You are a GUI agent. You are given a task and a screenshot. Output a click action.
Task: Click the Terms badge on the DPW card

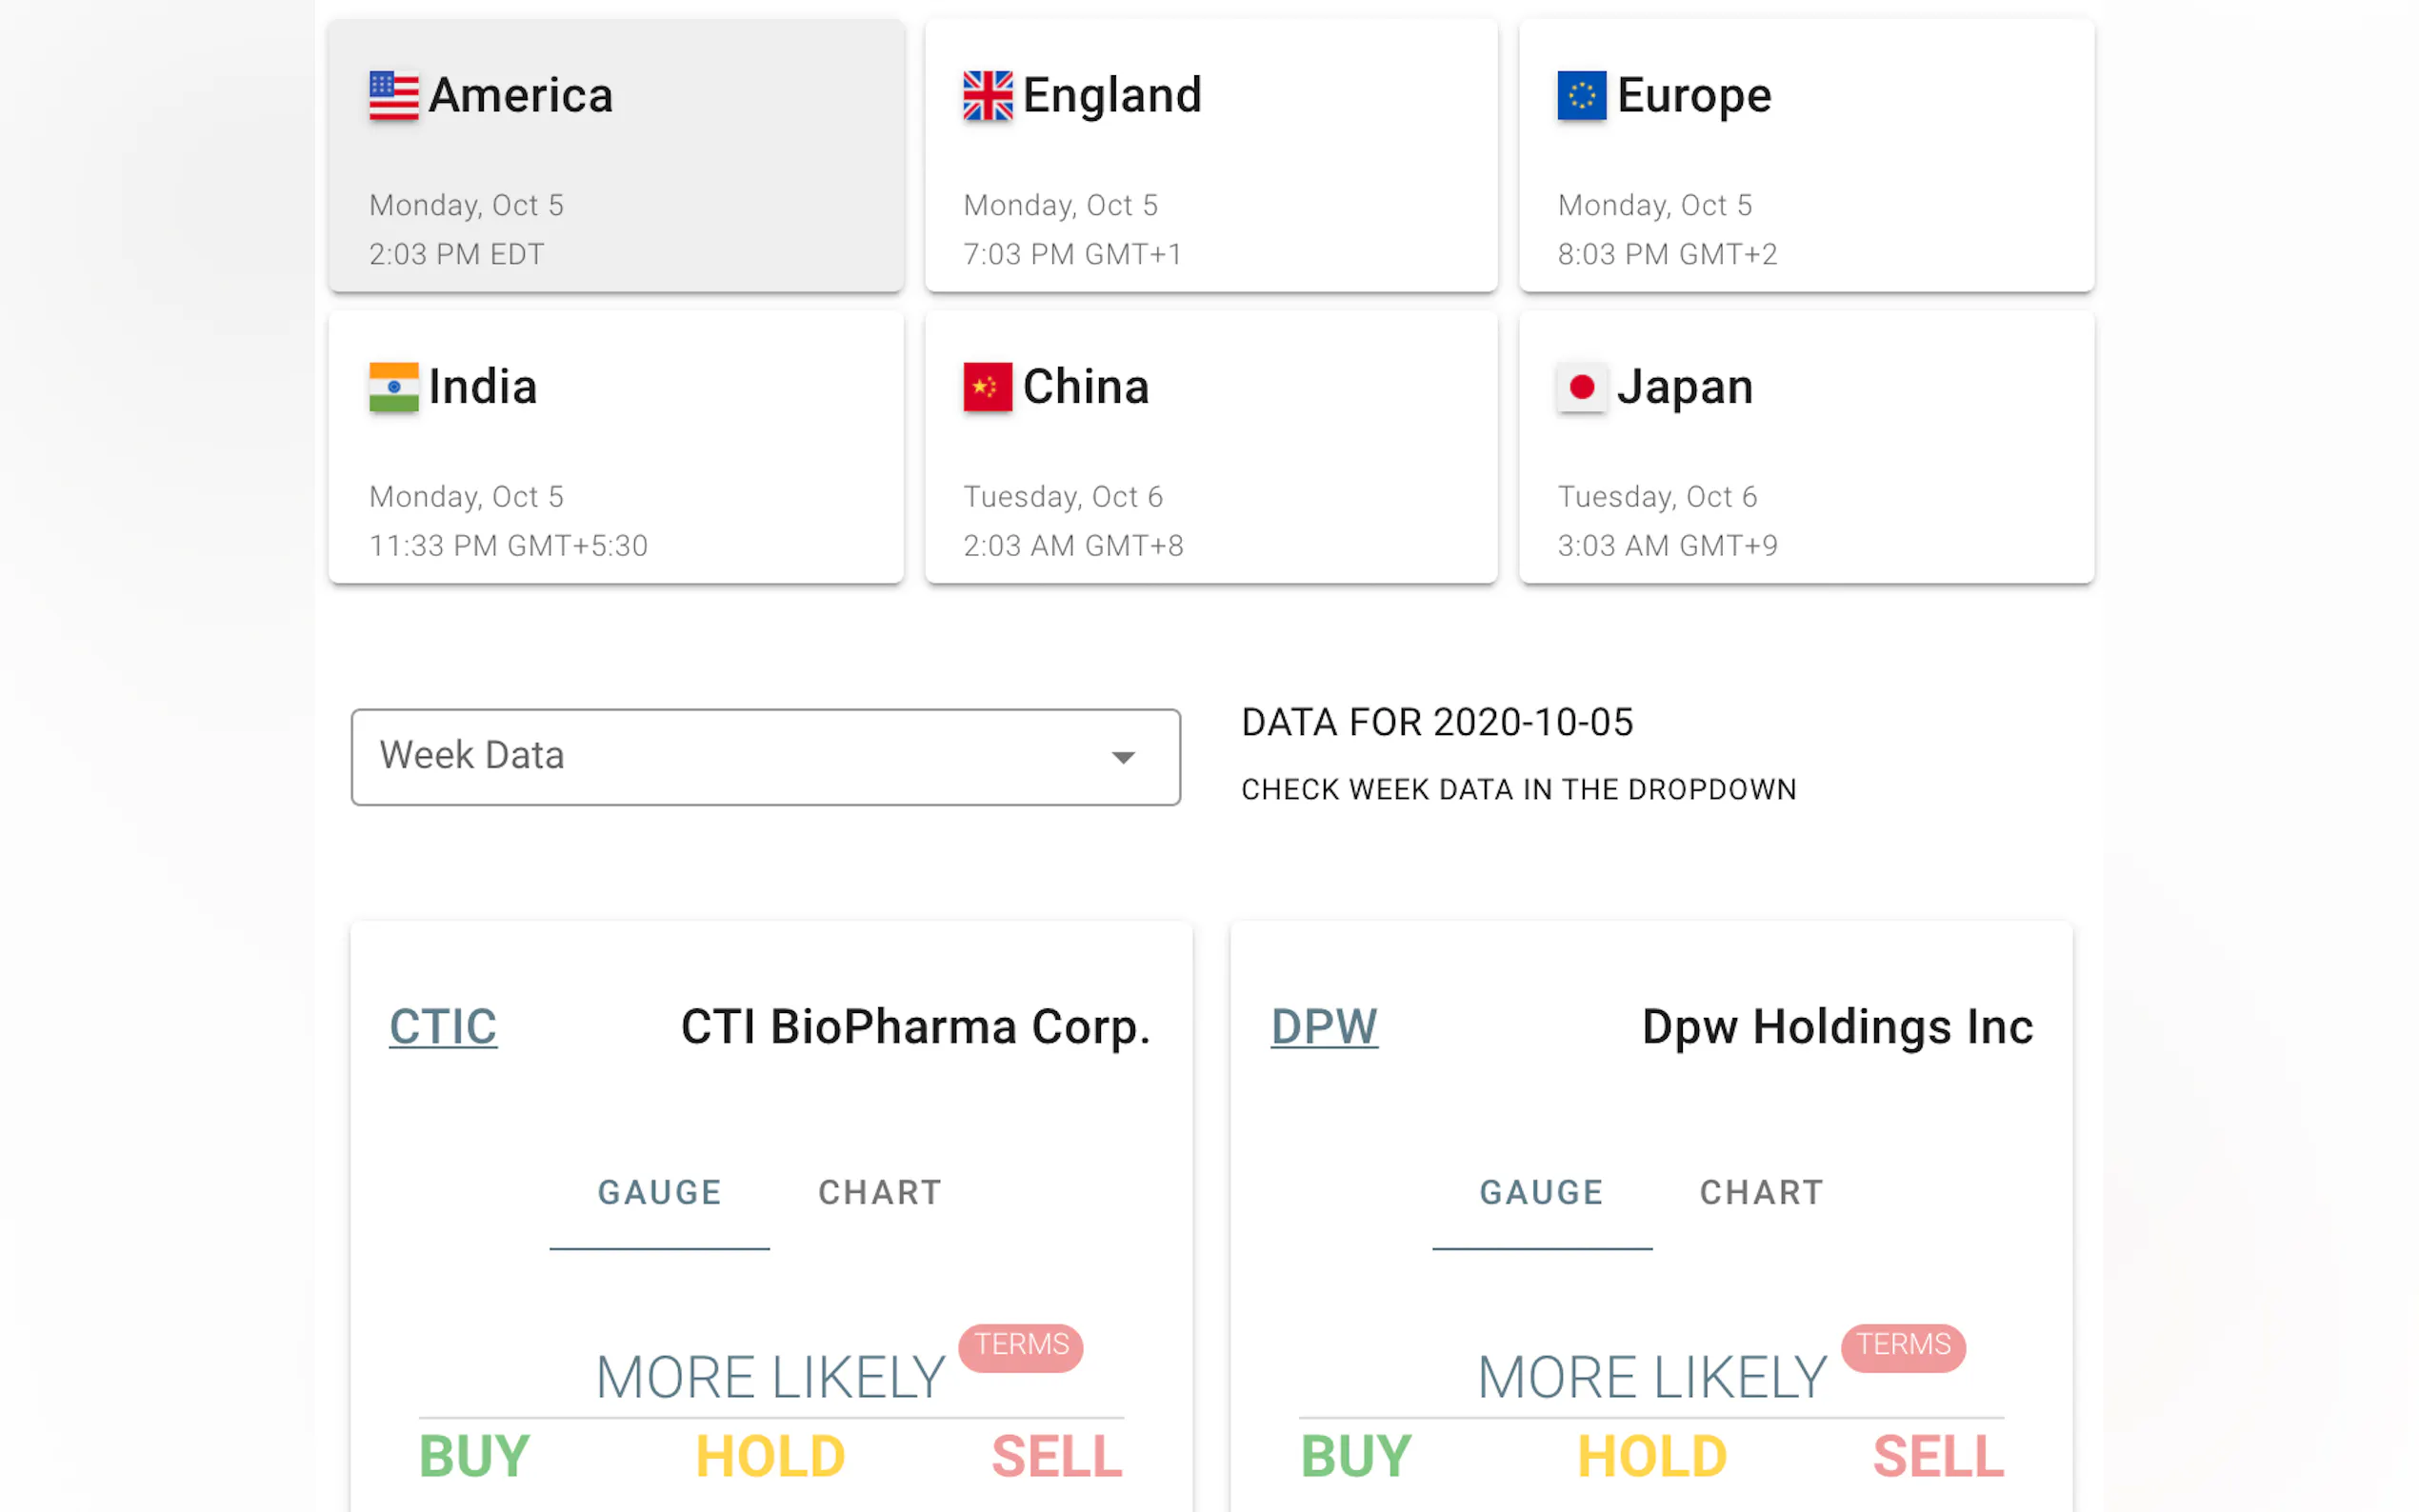click(x=1903, y=1345)
